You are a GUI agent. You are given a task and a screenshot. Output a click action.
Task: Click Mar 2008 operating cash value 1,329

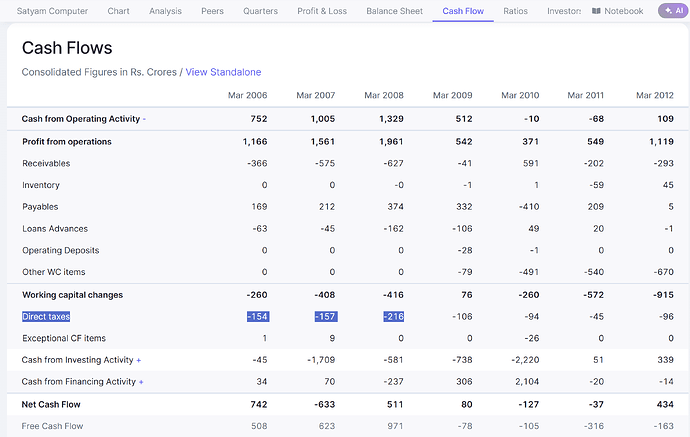tap(391, 119)
